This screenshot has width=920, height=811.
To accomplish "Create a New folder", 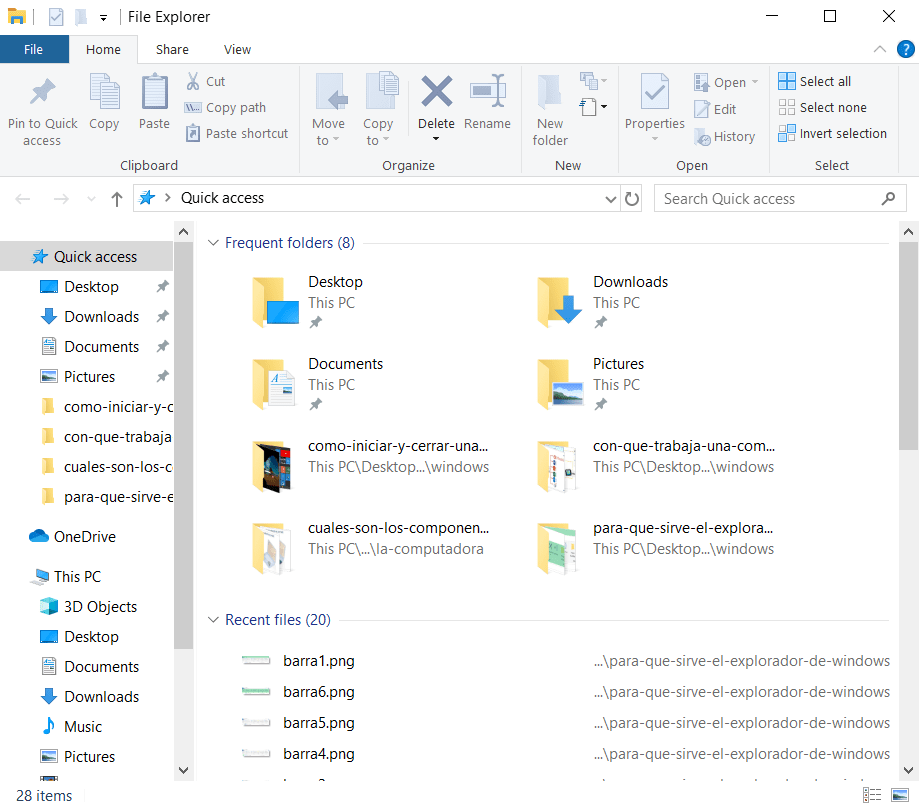I will (550, 109).
